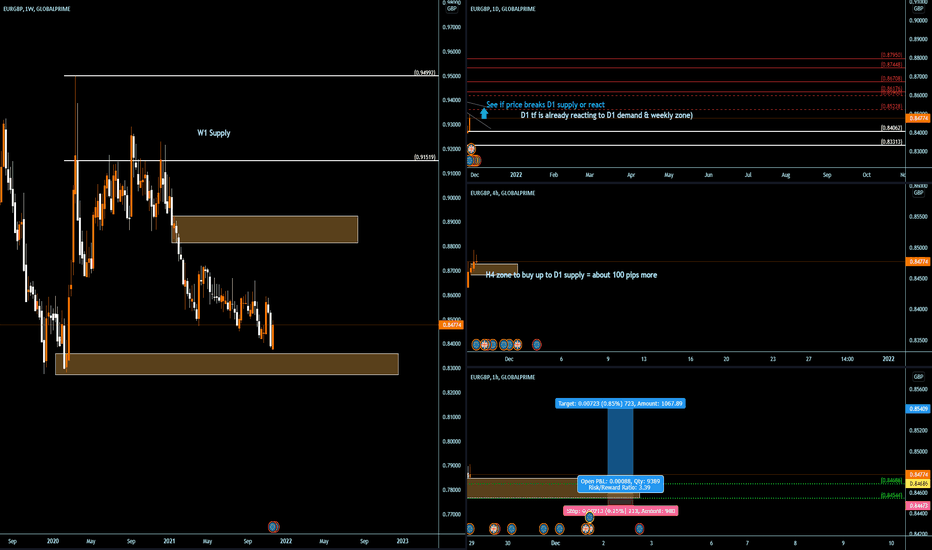
Task: Select the 'D1 tf is already reacting' annotation
Action: tap(606, 115)
